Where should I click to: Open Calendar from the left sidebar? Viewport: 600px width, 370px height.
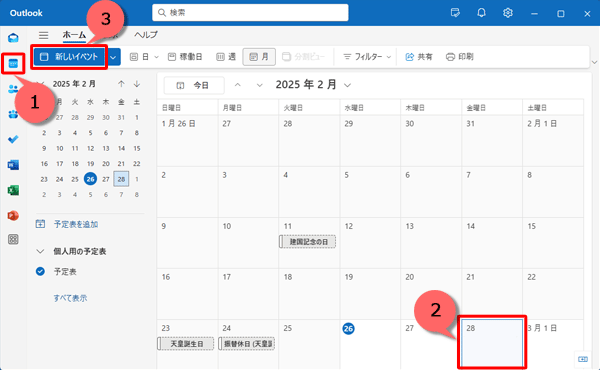click(x=13, y=63)
